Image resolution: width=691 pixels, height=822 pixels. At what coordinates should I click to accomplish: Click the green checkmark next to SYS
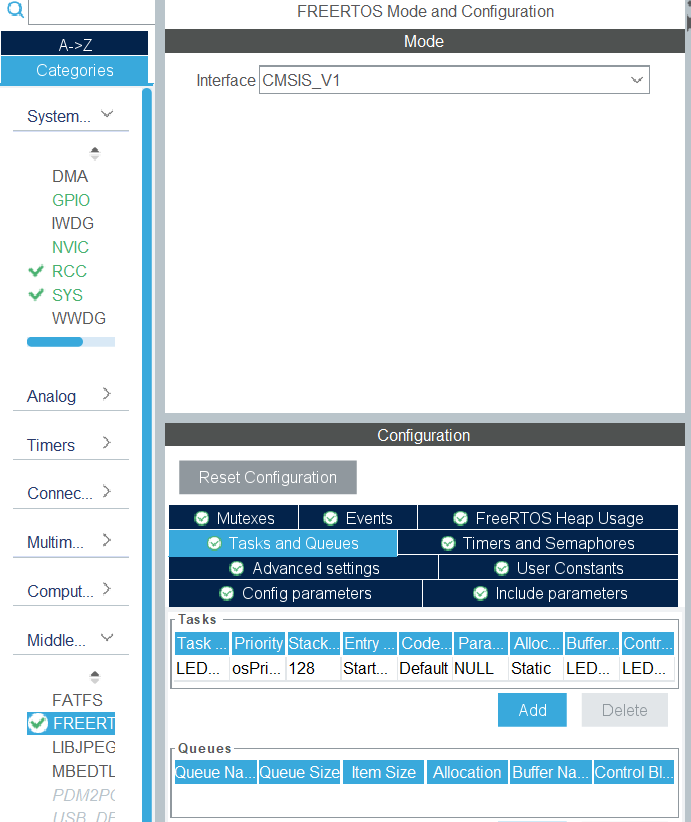point(36,295)
